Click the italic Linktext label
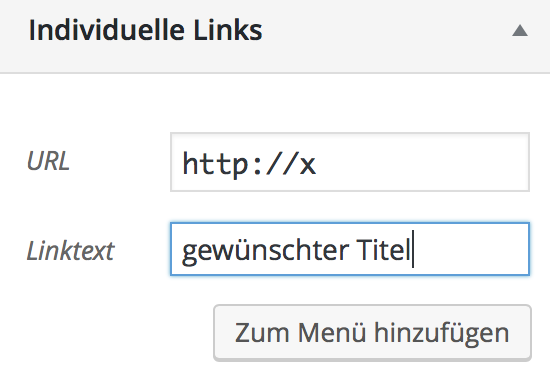This screenshot has width=550, height=370. [71, 251]
